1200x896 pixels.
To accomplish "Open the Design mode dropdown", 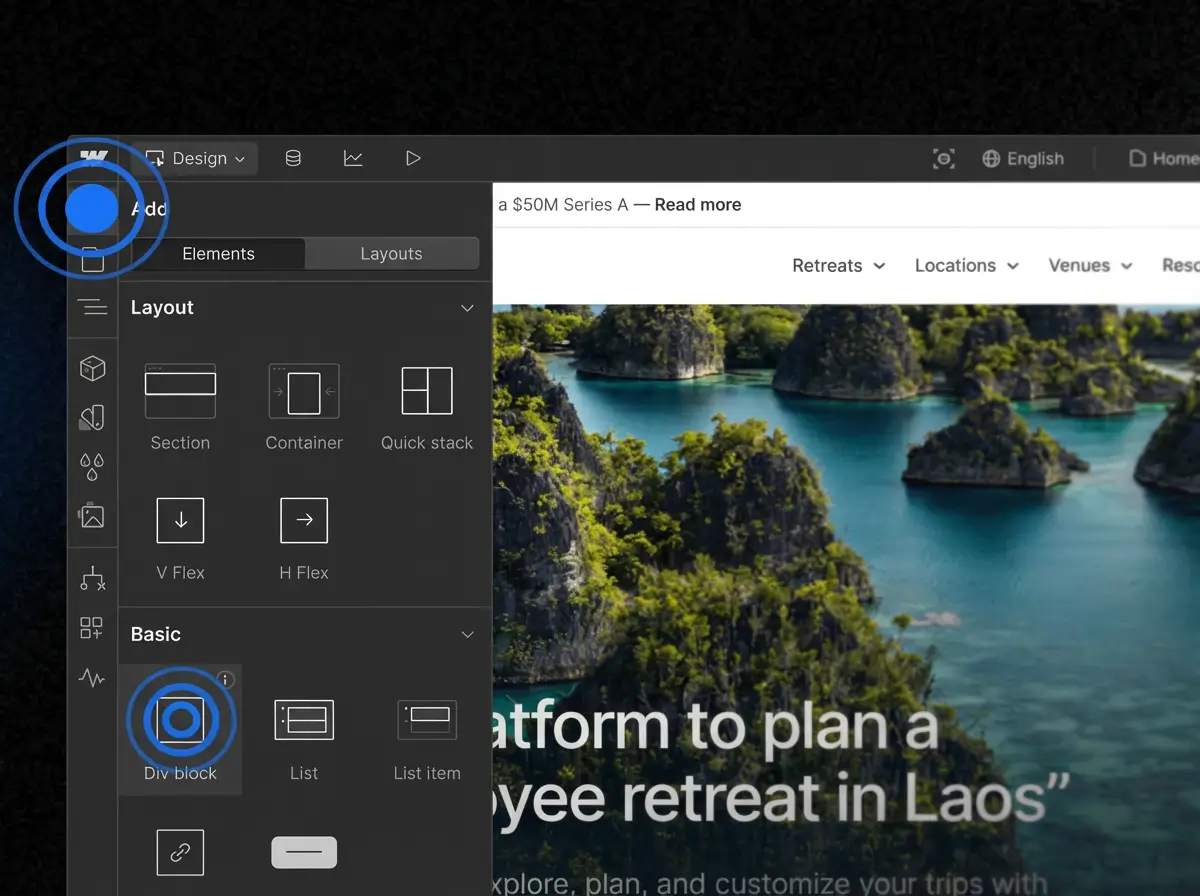I will pyautogui.click(x=196, y=158).
